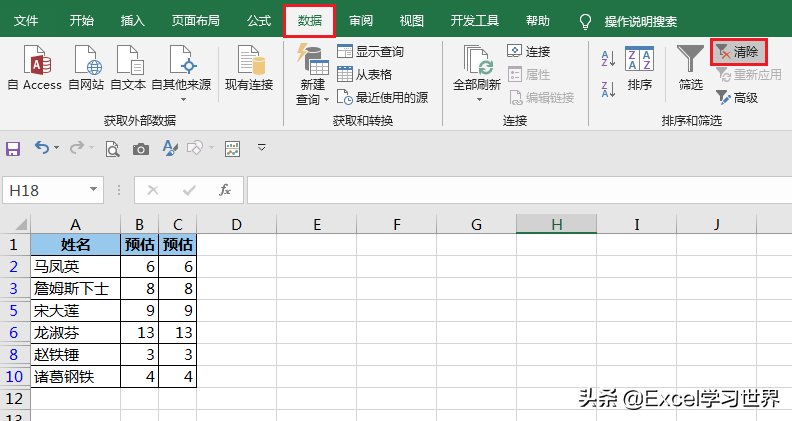Open the From Other Sources (自其他来源) menu

[181, 72]
